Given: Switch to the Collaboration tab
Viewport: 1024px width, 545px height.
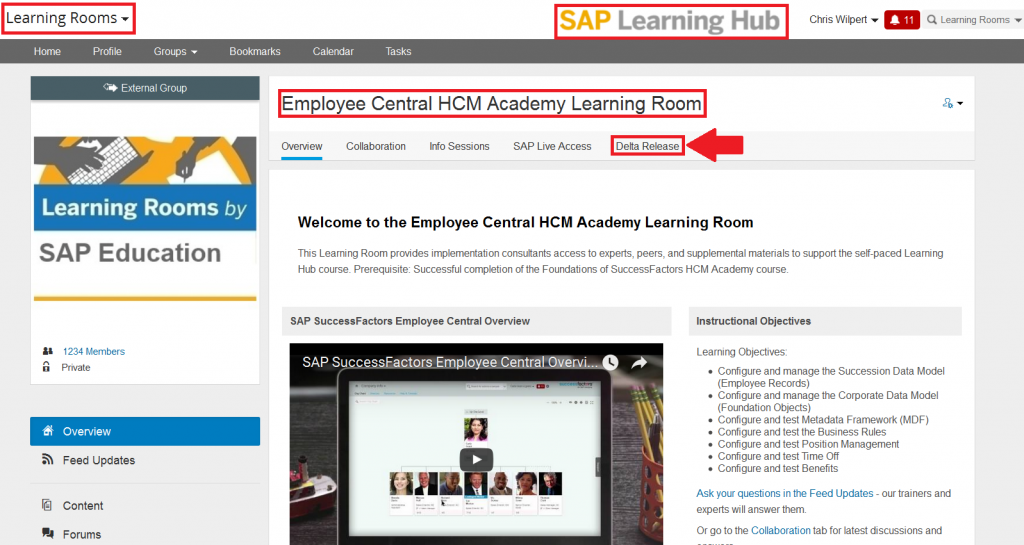Looking at the screenshot, I should [376, 146].
